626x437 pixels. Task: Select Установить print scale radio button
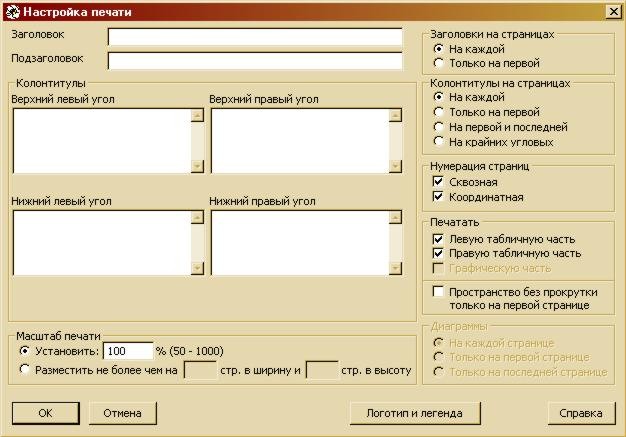(24, 351)
